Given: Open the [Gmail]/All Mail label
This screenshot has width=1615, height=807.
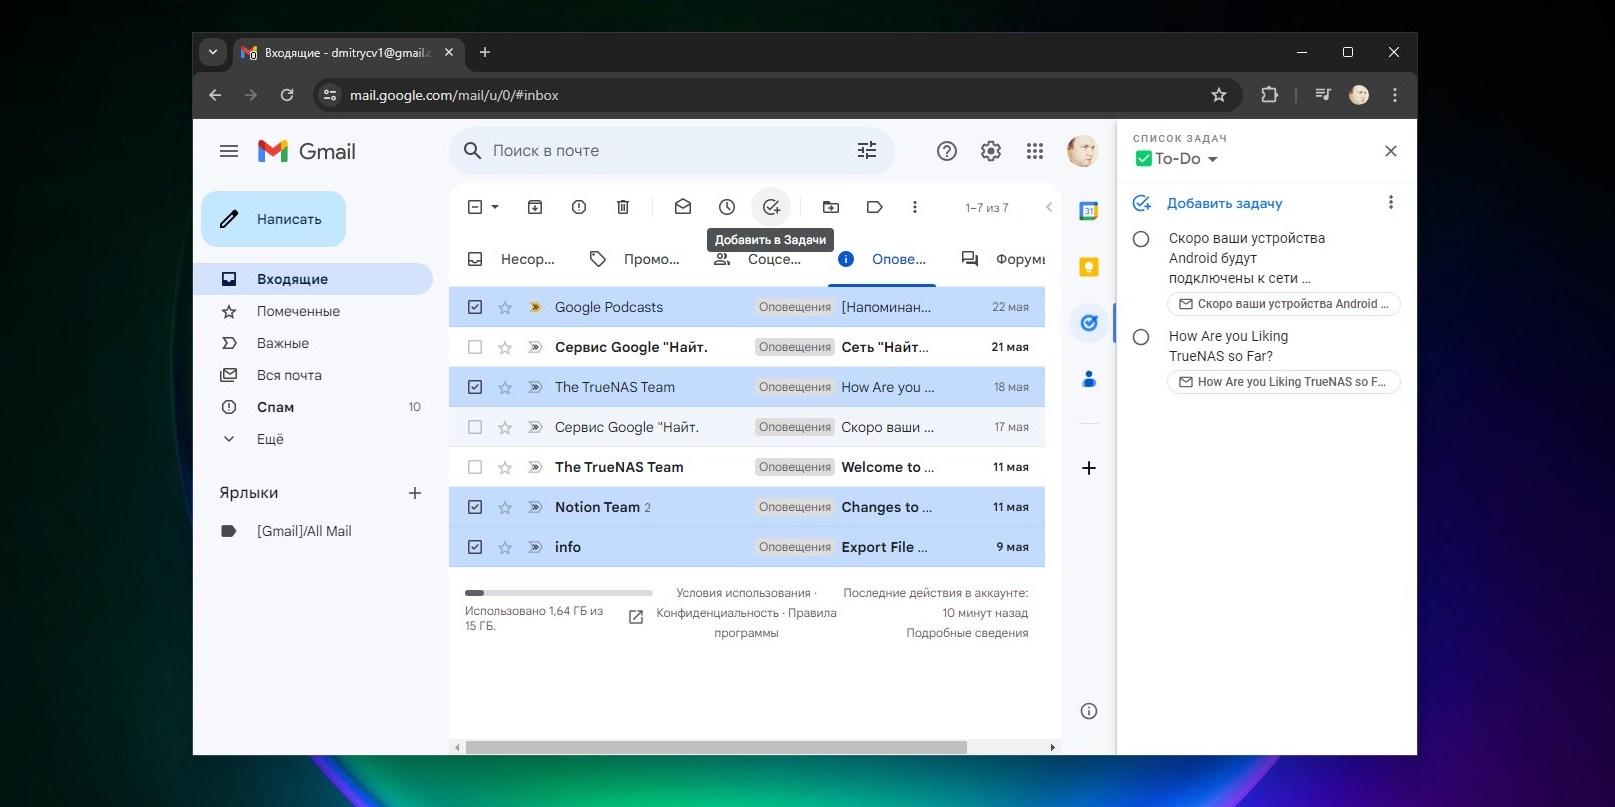Looking at the screenshot, I should [304, 531].
